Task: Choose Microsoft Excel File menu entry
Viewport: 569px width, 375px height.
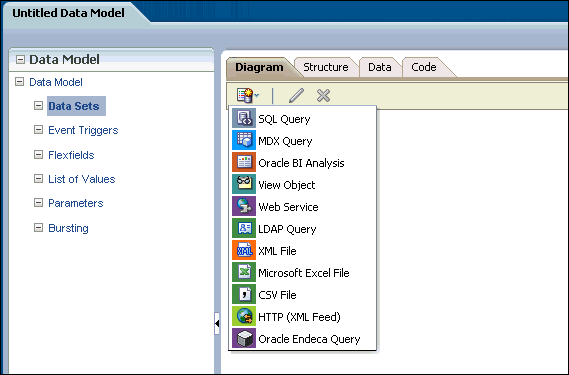Action: pyautogui.click(x=303, y=273)
